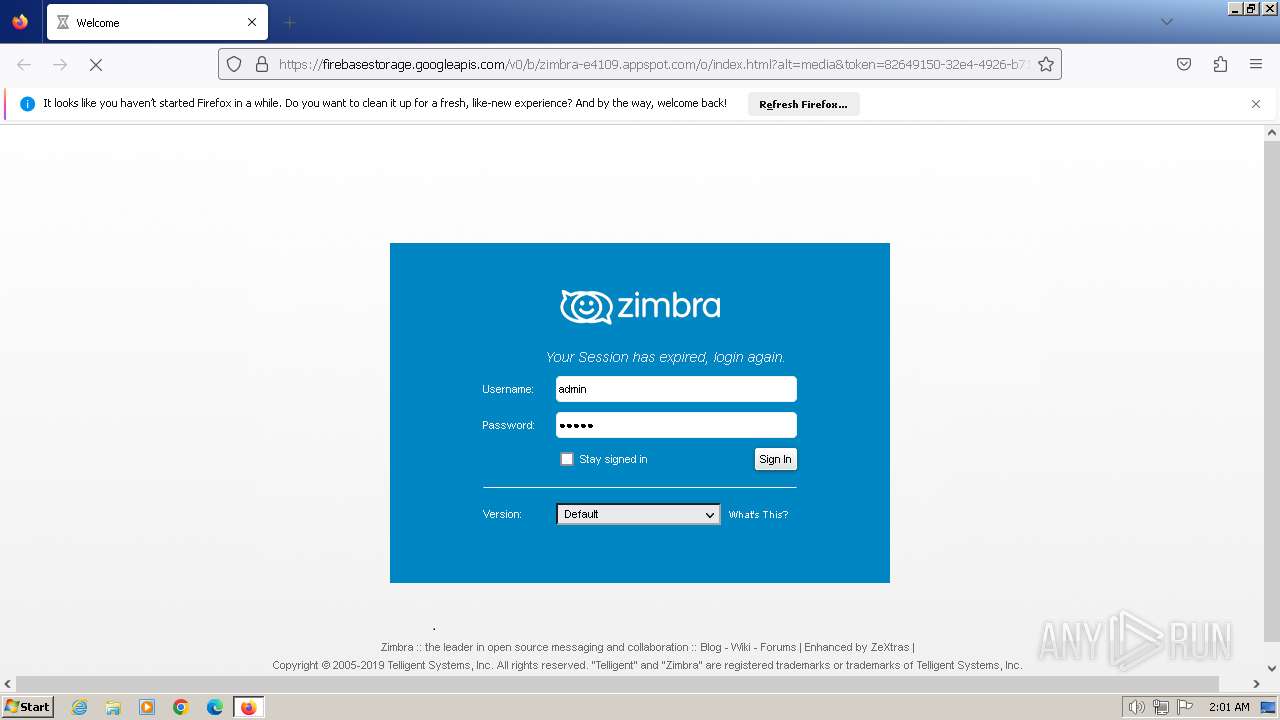
Task: Open the network tray icon
Action: [x=1161, y=707]
